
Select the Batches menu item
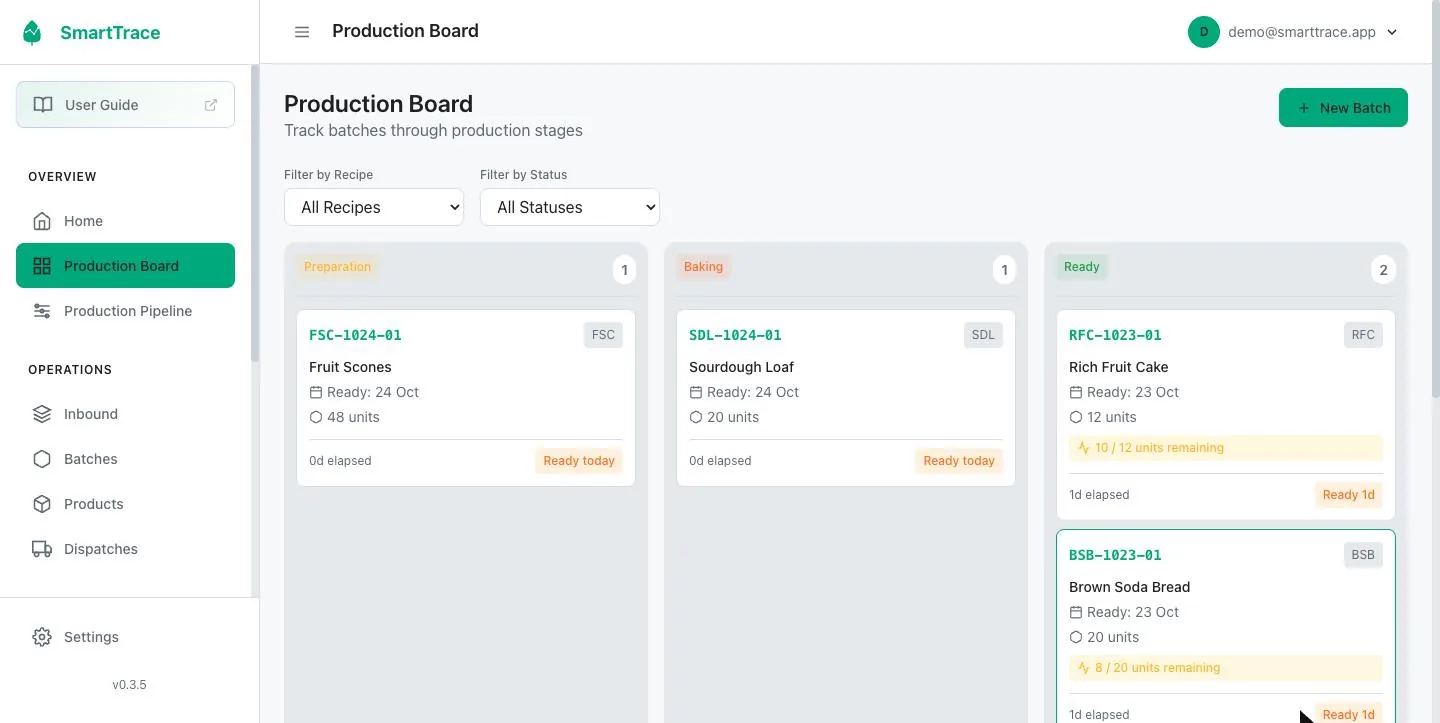coord(125,459)
